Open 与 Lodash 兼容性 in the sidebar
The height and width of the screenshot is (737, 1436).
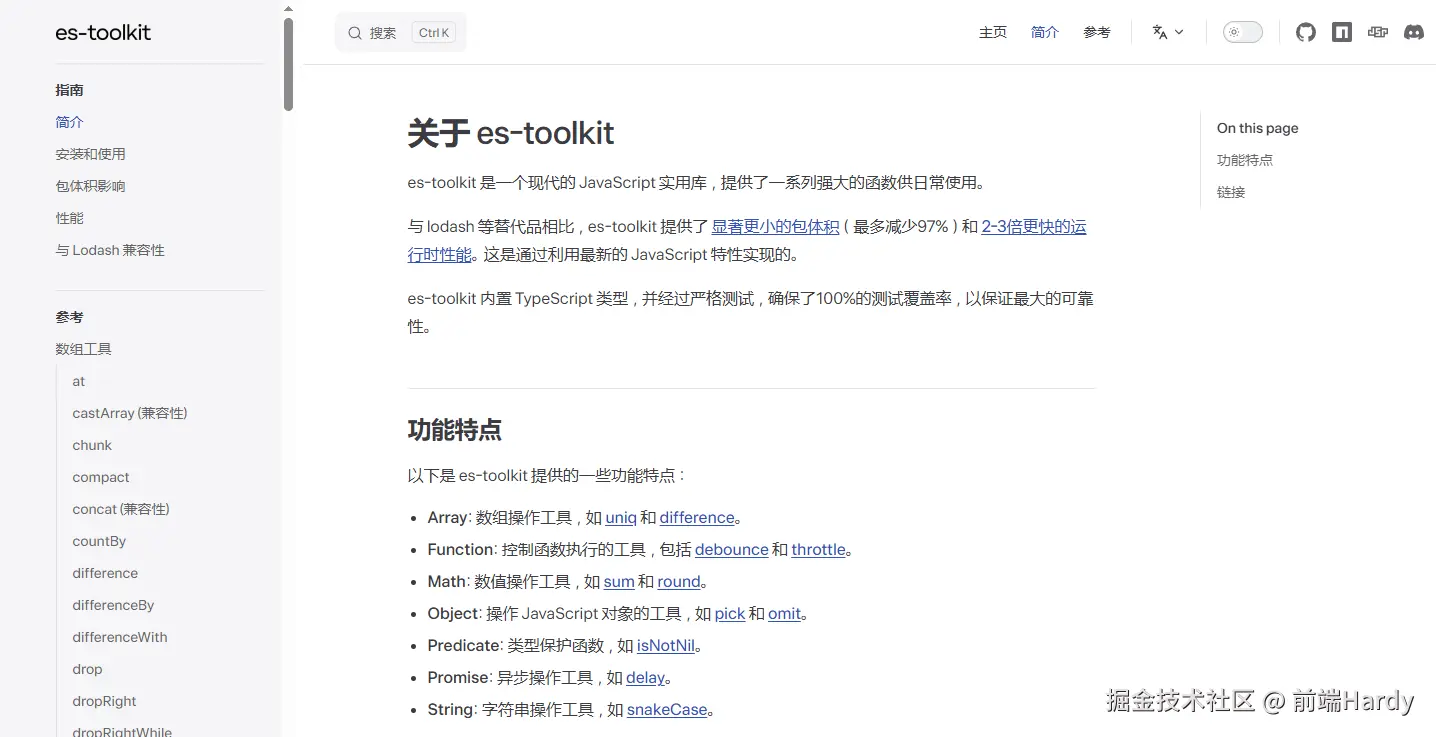(x=110, y=250)
